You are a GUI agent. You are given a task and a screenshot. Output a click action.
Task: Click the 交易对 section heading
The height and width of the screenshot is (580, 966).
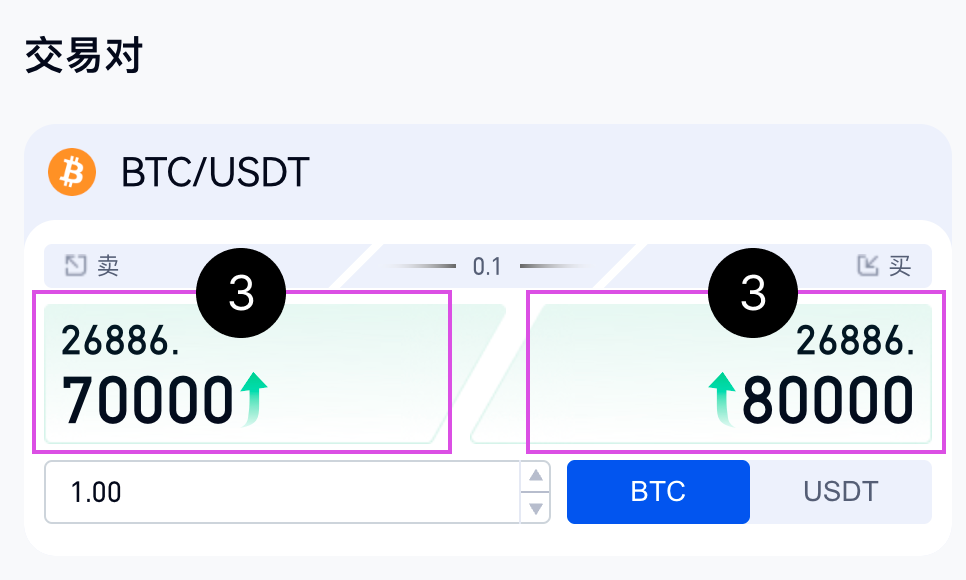point(84,56)
